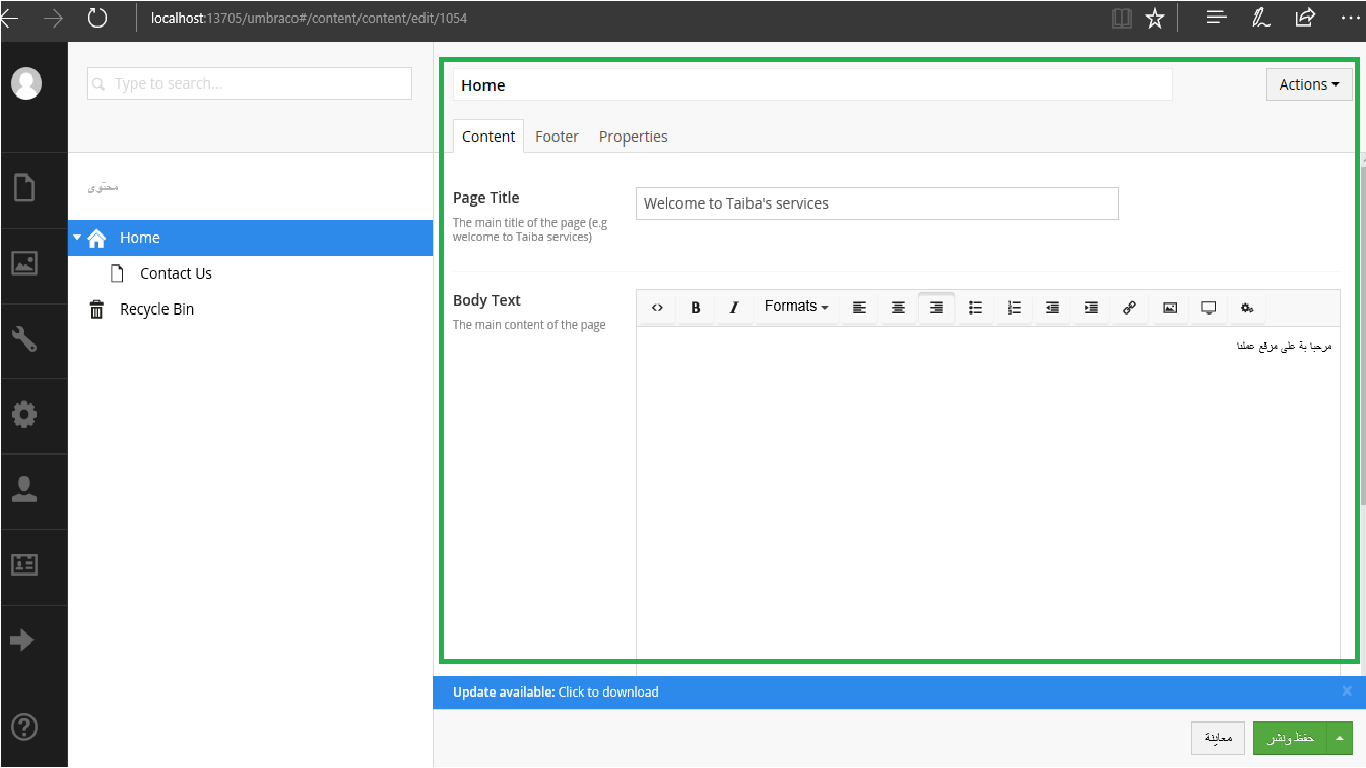The width and height of the screenshot is (1366, 768).
Task: Select the Contact Us page in the tree
Action: tap(175, 273)
